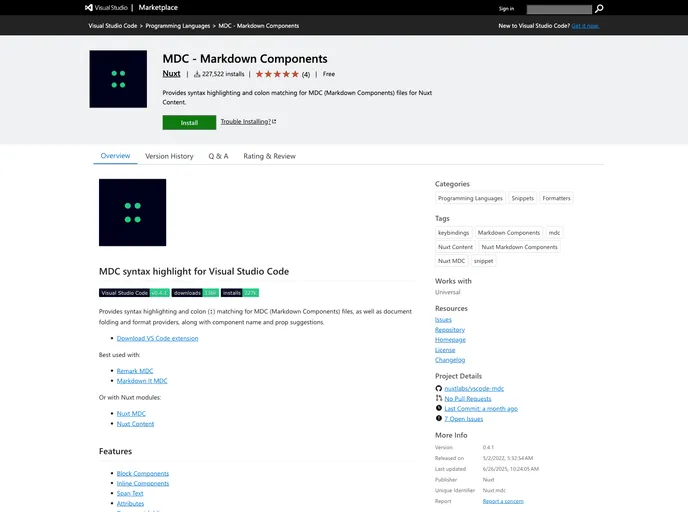Click the MDC extension logo in header
This screenshot has width=688, height=512.
(x=118, y=79)
